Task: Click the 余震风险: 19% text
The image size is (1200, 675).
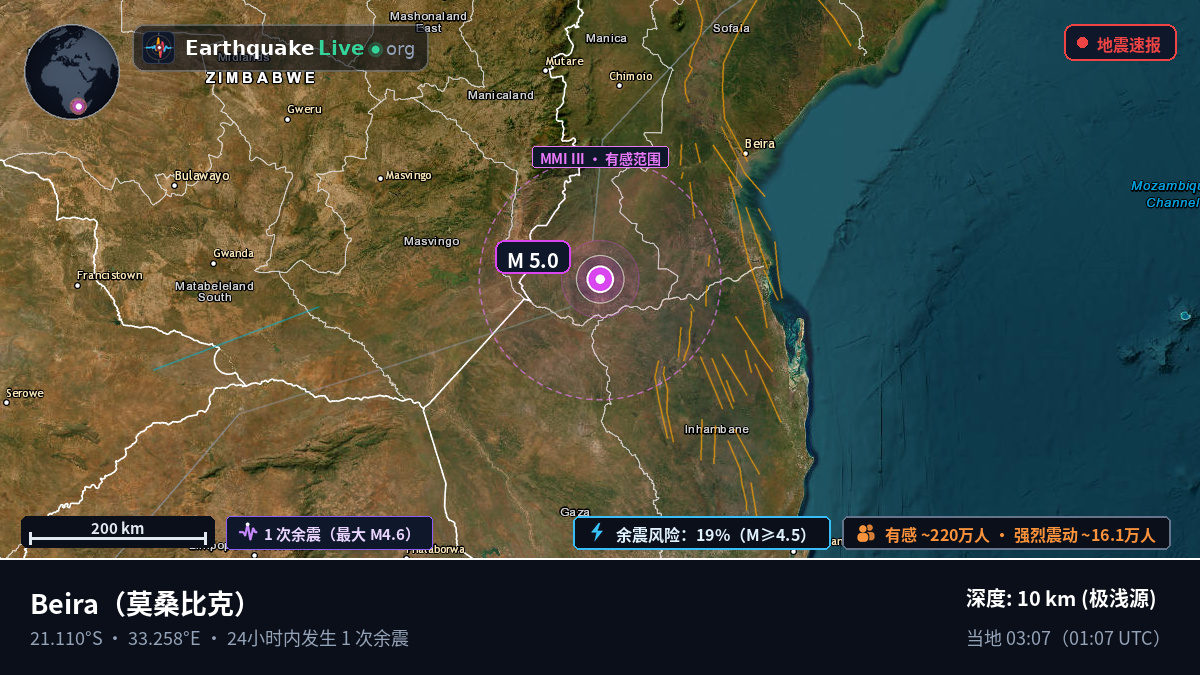Action: (711, 534)
